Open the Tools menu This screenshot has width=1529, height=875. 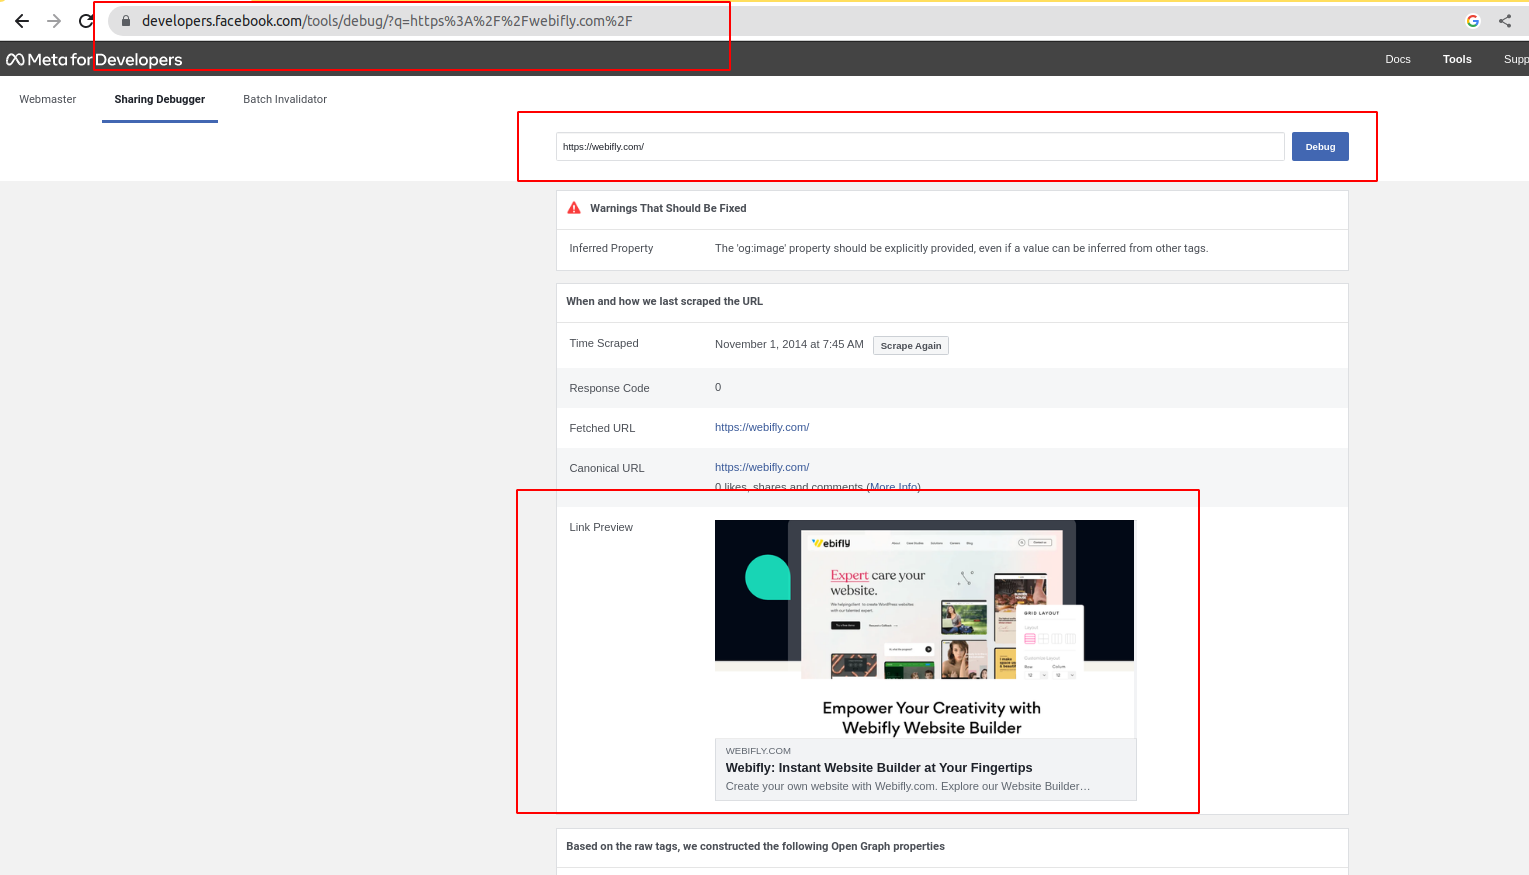(1457, 59)
